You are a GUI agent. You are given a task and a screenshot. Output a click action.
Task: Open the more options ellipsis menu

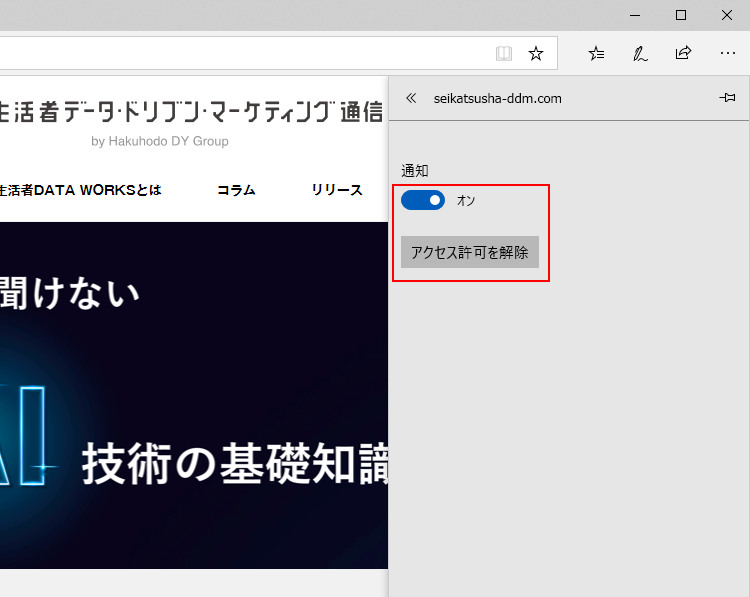click(728, 53)
